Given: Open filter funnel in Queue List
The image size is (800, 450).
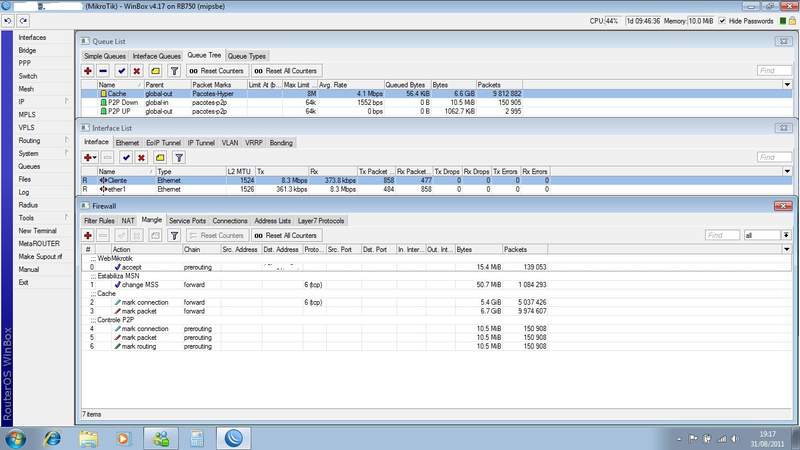Looking at the screenshot, I should click(x=174, y=71).
